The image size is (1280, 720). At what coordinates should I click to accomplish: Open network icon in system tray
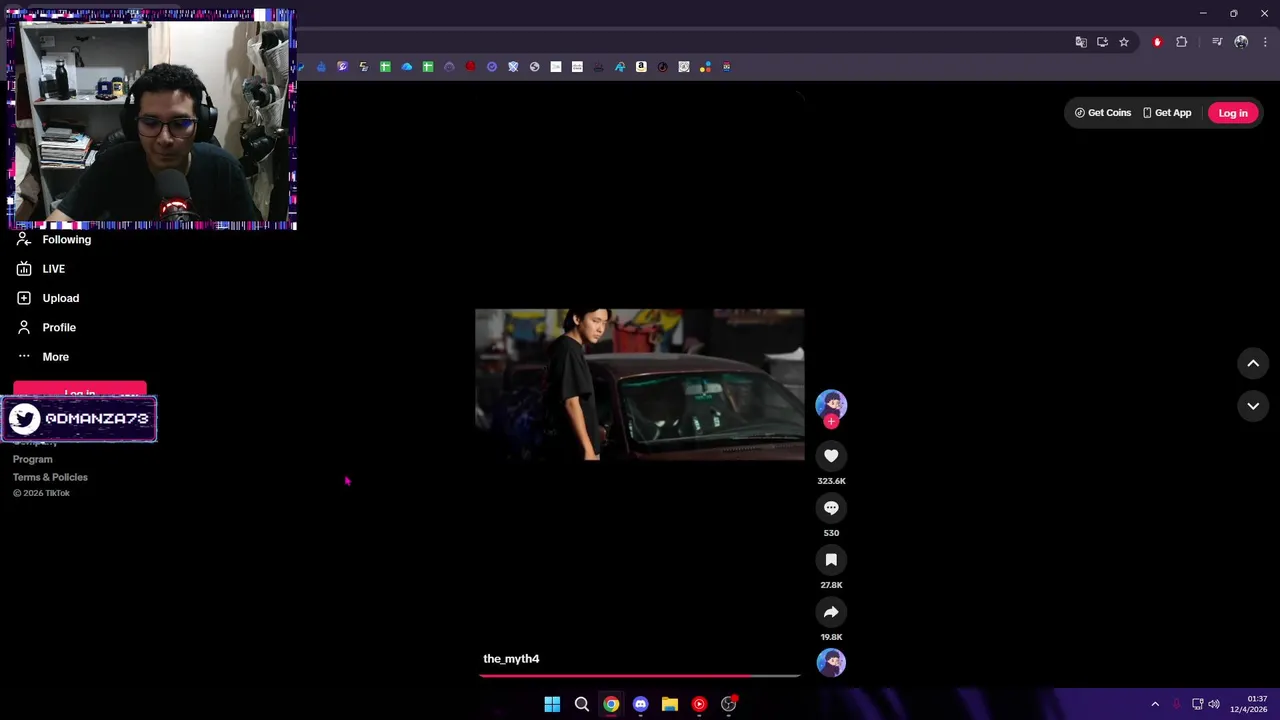(x=1197, y=704)
